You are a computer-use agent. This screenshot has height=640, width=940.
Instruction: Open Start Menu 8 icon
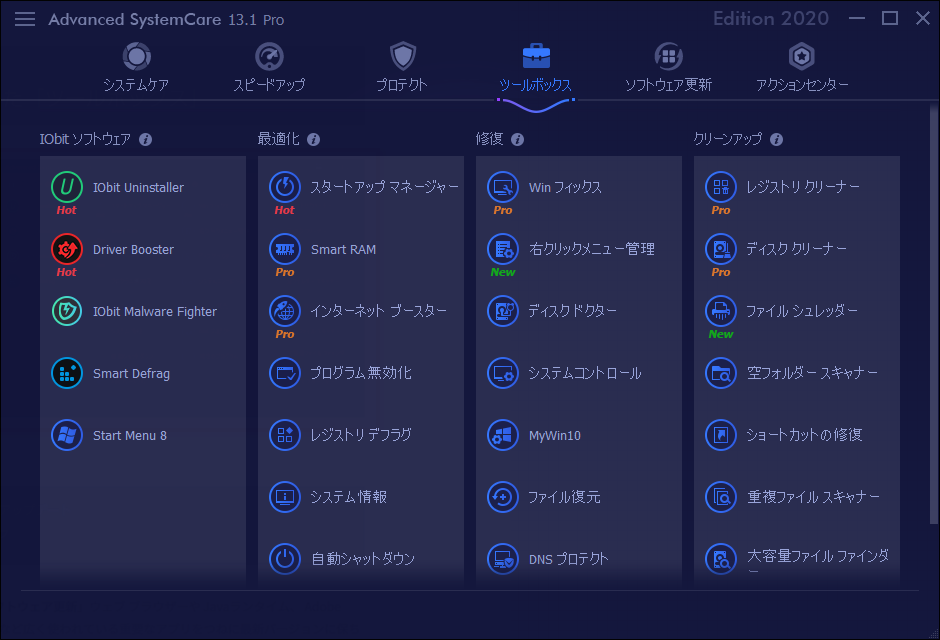67,435
